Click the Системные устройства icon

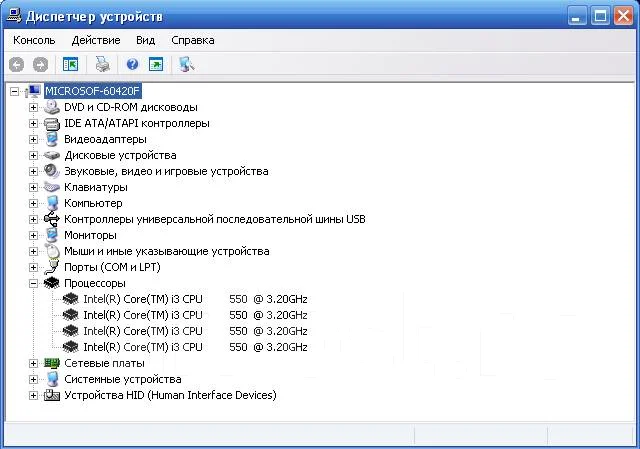[x=52, y=379]
